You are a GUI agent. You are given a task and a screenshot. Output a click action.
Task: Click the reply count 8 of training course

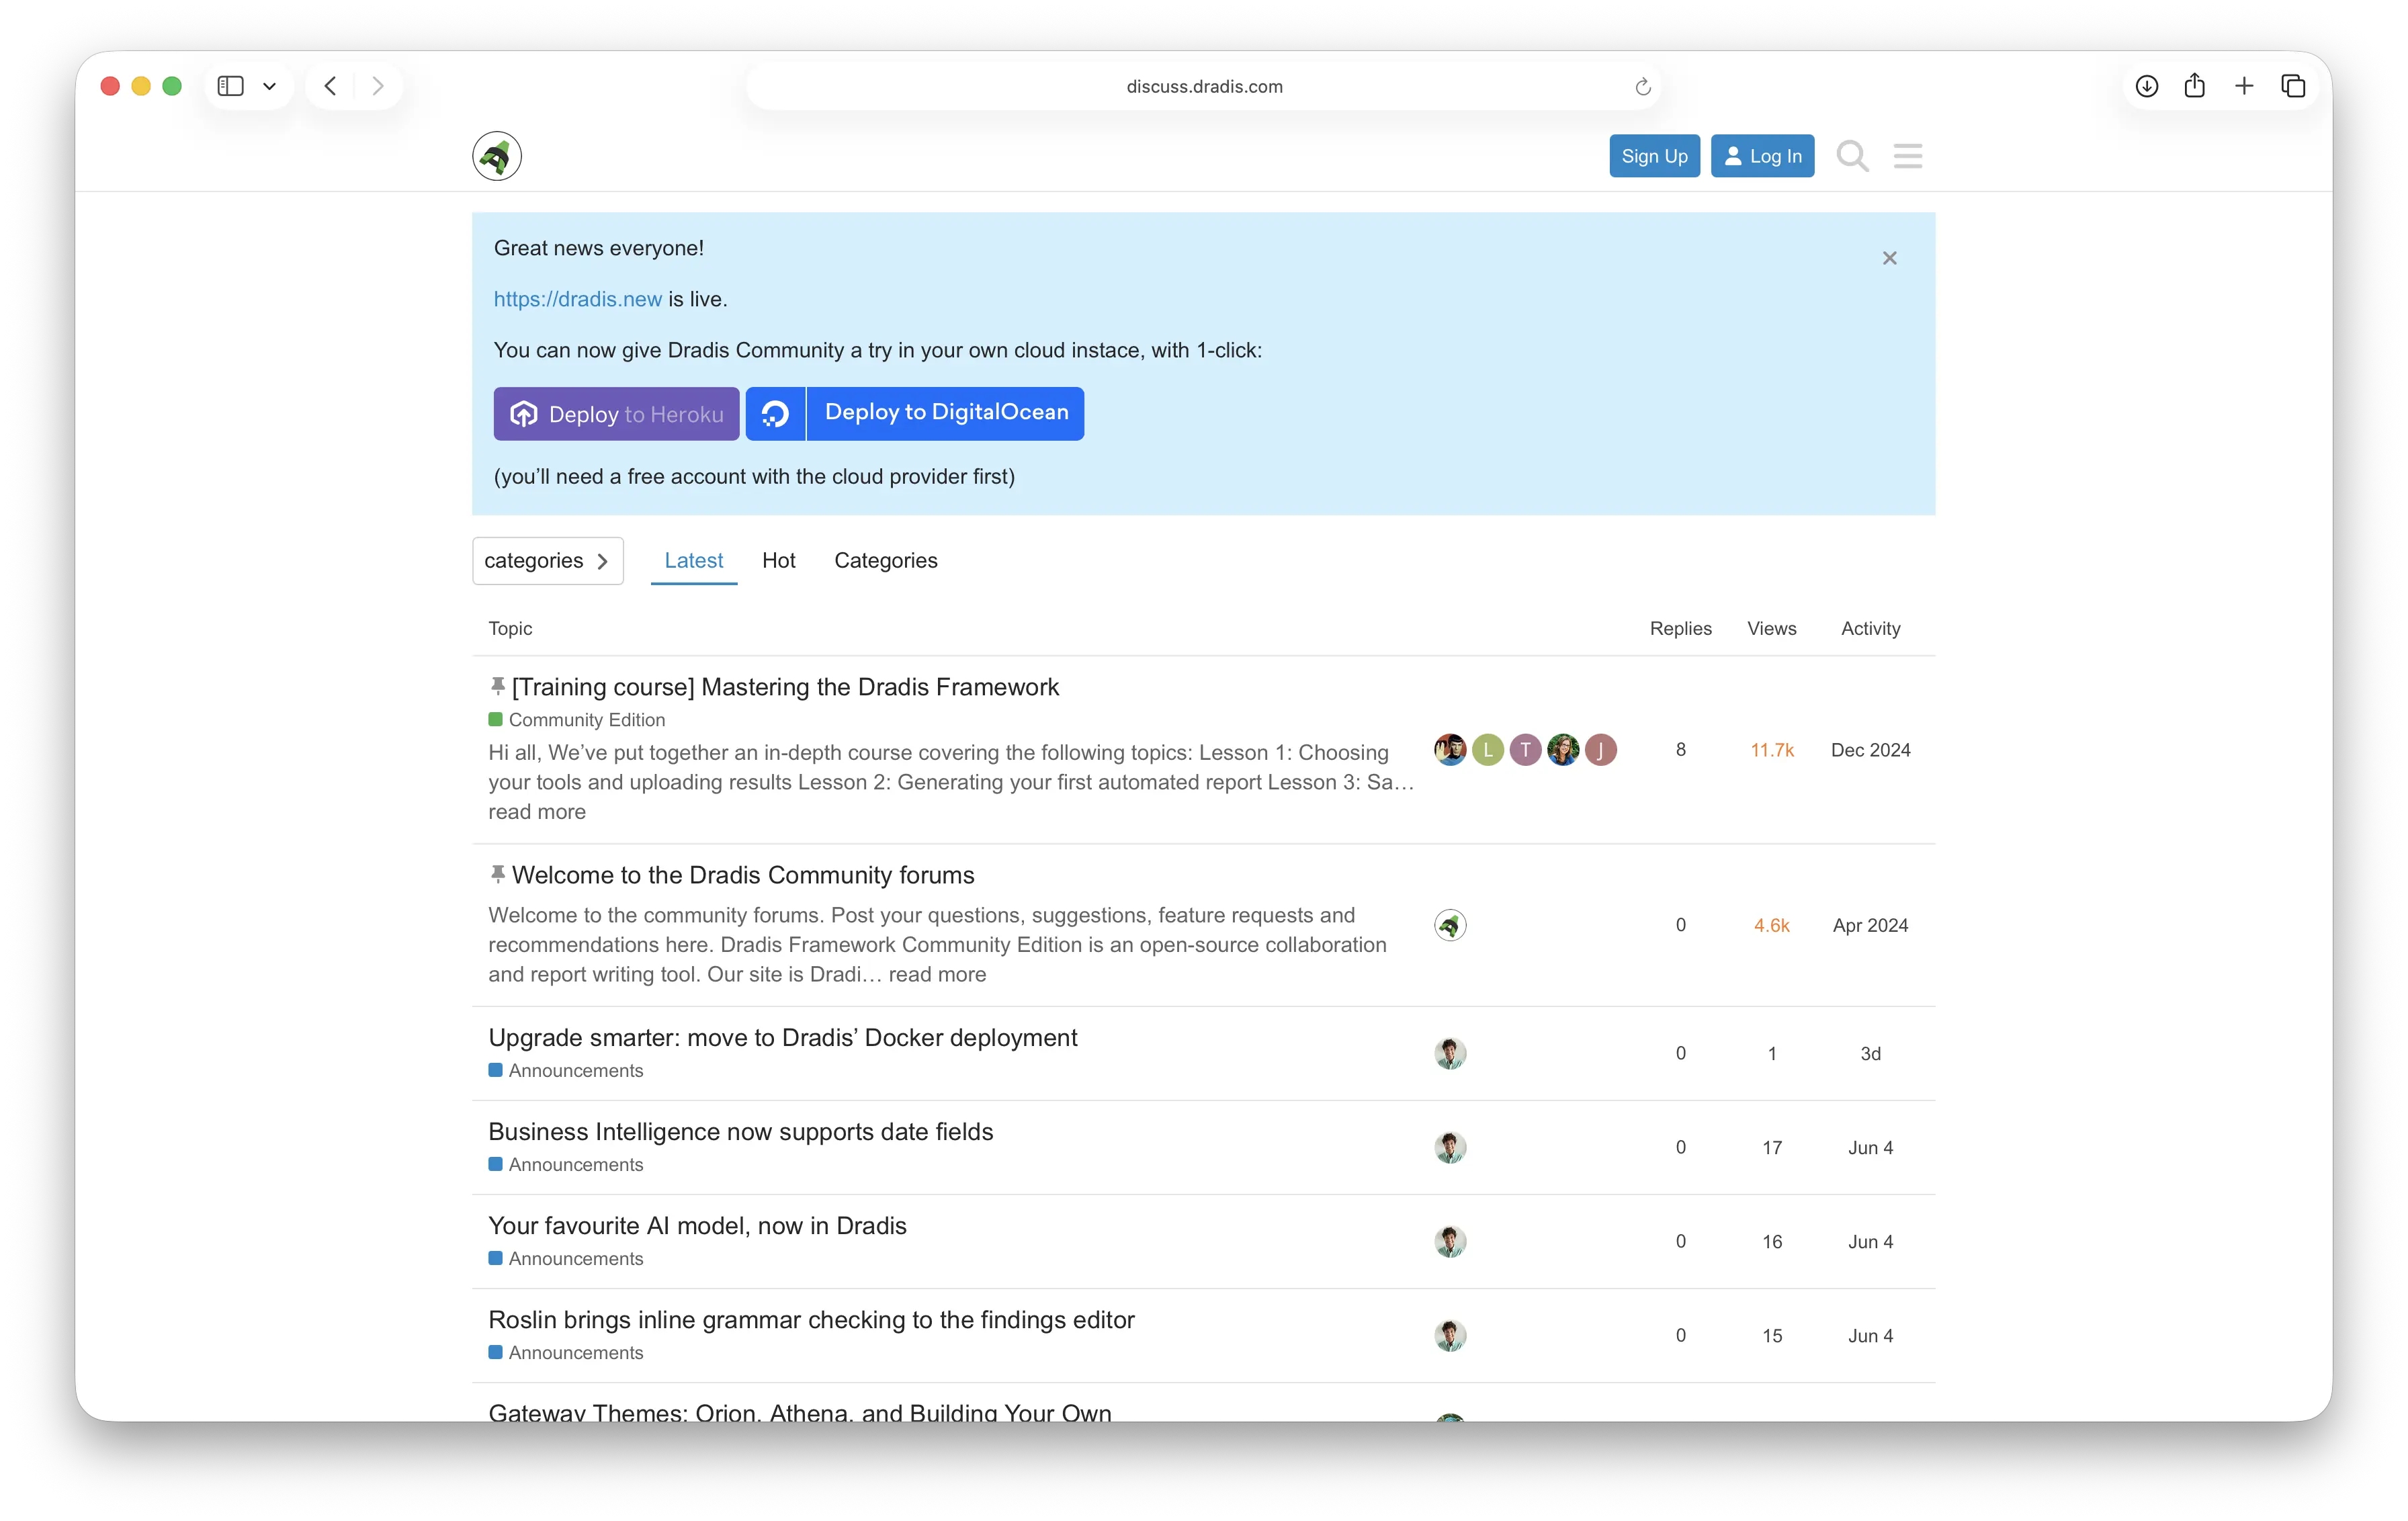[1680, 750]
